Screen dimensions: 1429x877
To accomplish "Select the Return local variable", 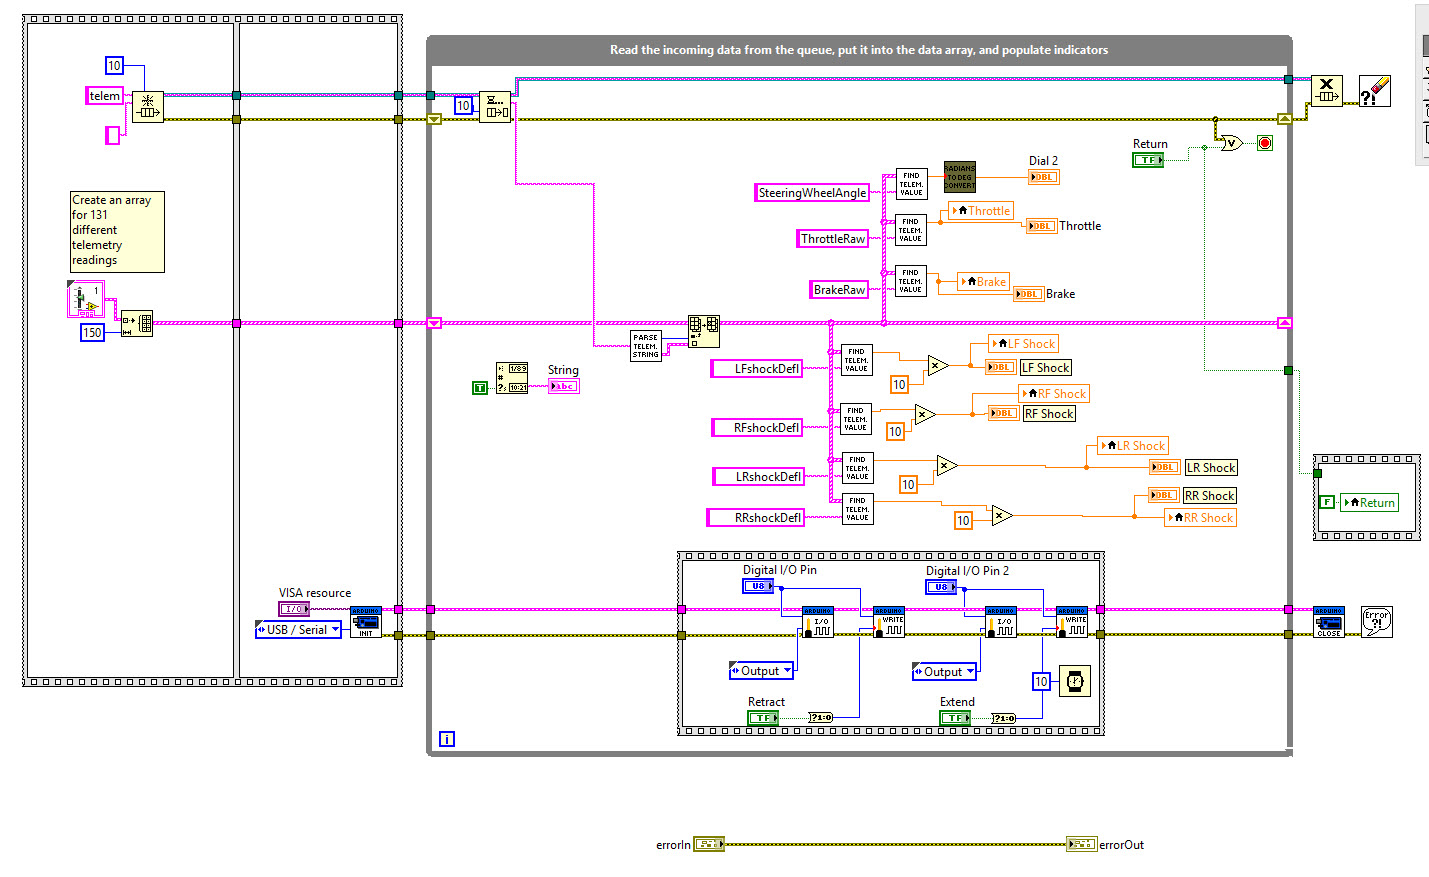I will tap(1370, 503).
